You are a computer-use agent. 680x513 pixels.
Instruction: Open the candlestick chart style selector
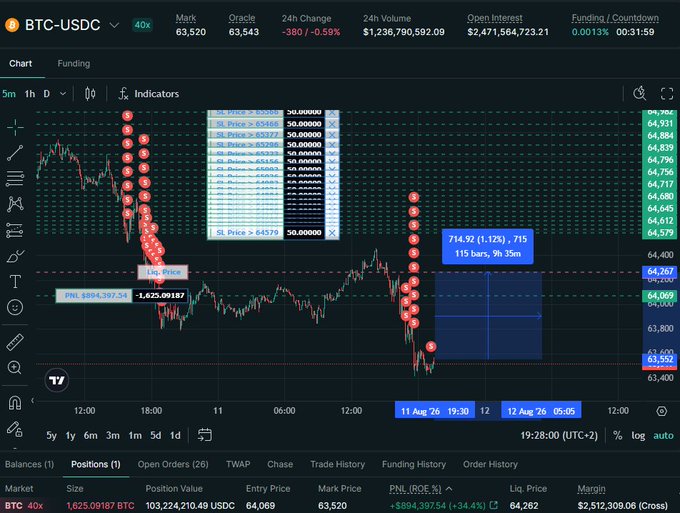coord(90,94)
